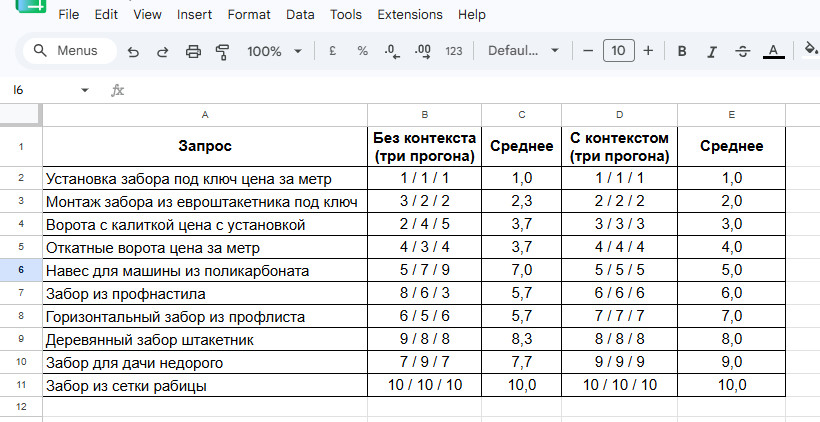Click the '2 / 4 / 5' cell
Viewport: 820px width, 422px height.
point(425,224)
